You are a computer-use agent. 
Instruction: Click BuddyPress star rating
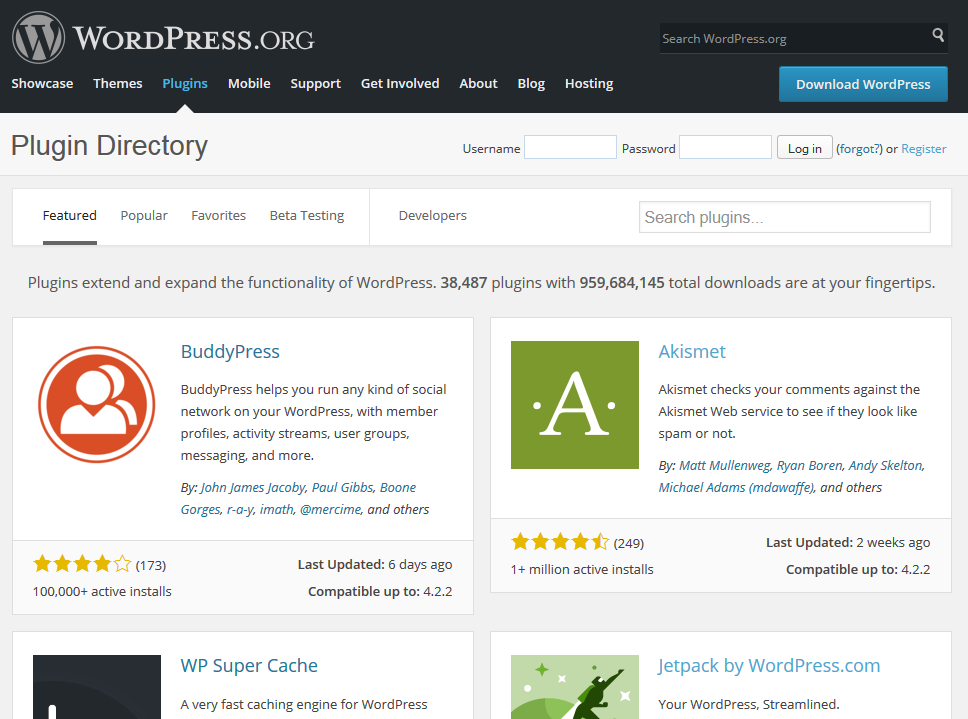82,564
